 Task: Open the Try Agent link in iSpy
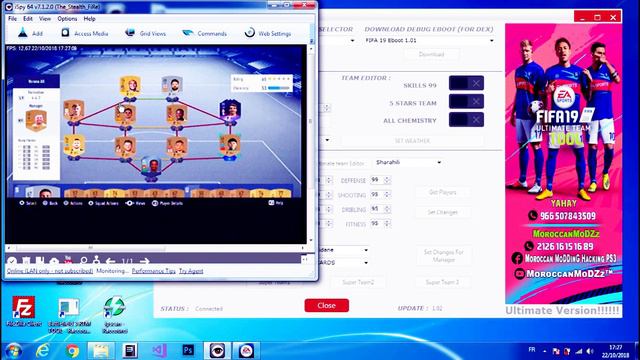[191, 271]
